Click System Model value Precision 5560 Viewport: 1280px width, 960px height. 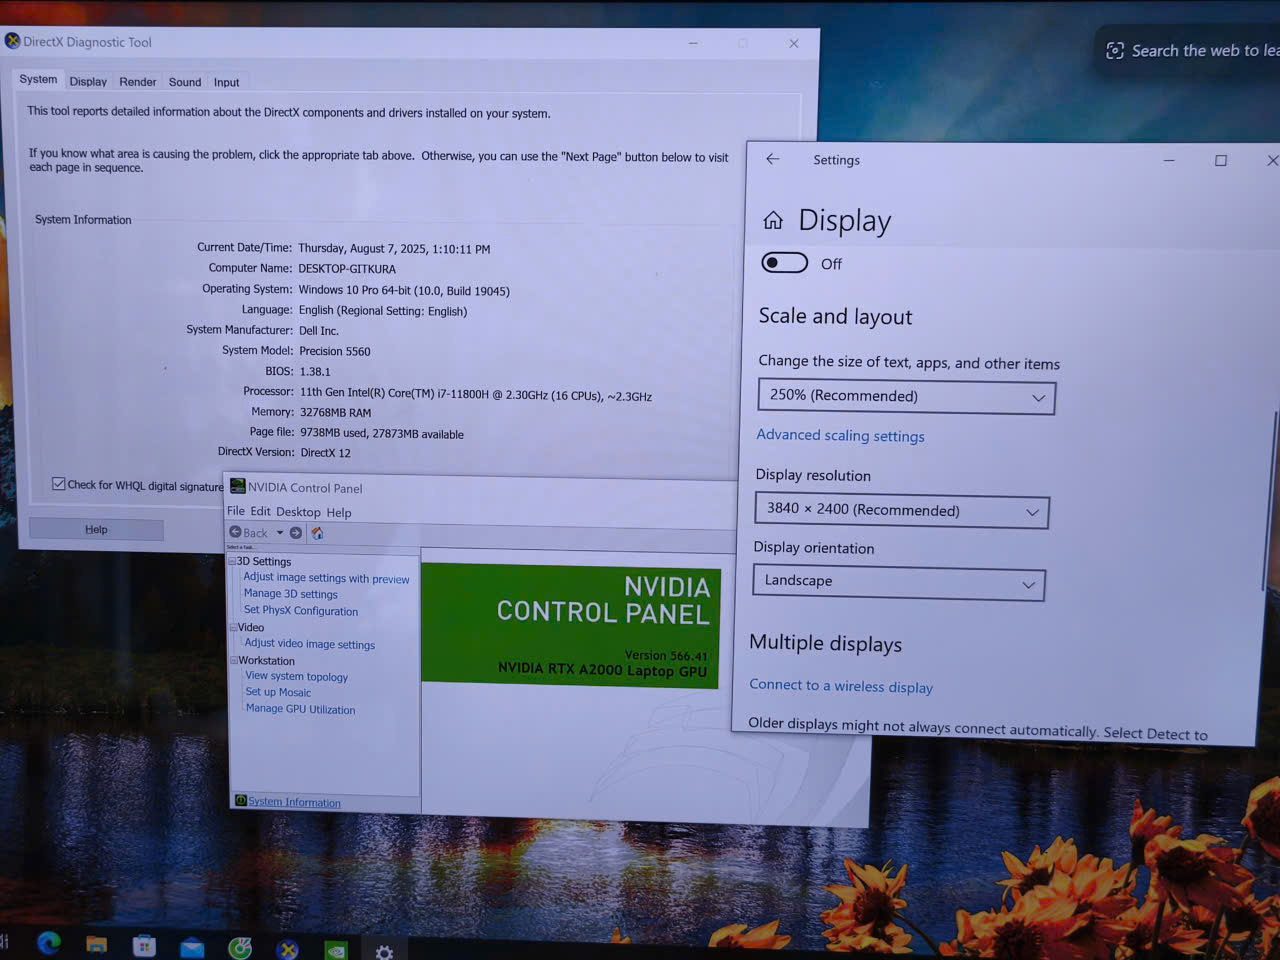(335, 351)
